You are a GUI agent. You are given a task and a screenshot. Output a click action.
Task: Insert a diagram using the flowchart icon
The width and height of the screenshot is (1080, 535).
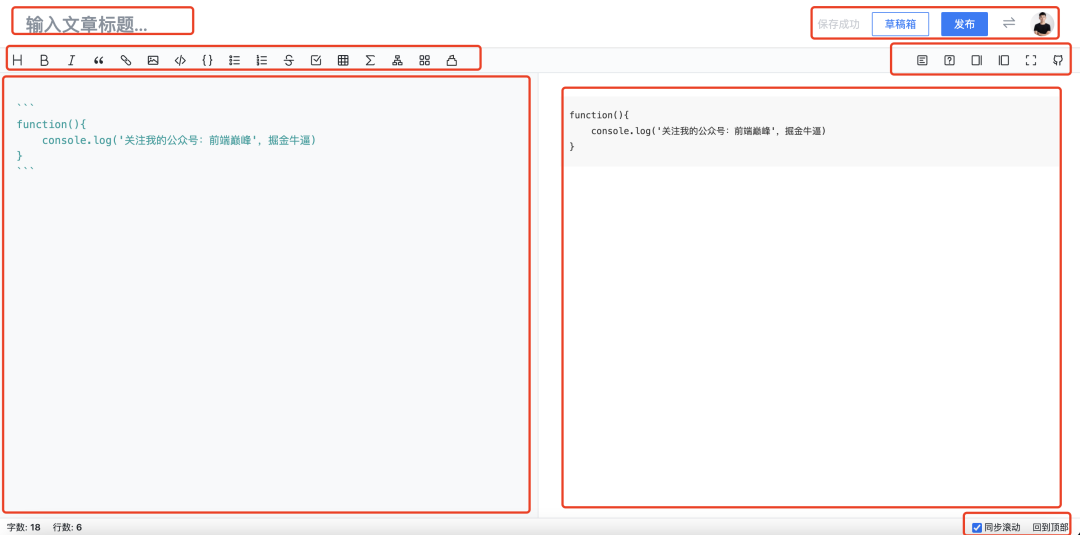(397, 61)
